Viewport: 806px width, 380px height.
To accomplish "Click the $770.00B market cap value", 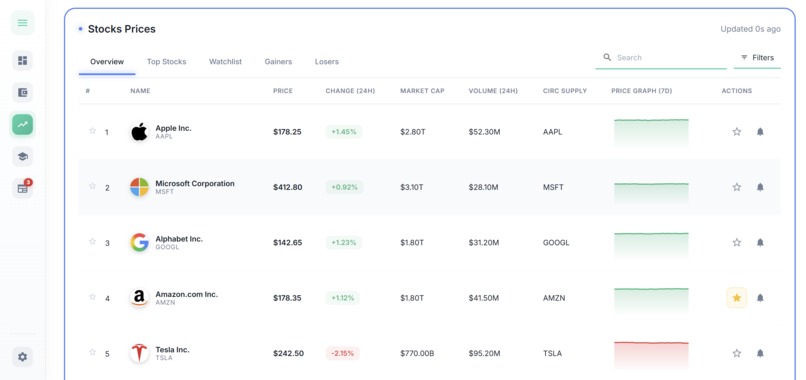I will point(417,353).
